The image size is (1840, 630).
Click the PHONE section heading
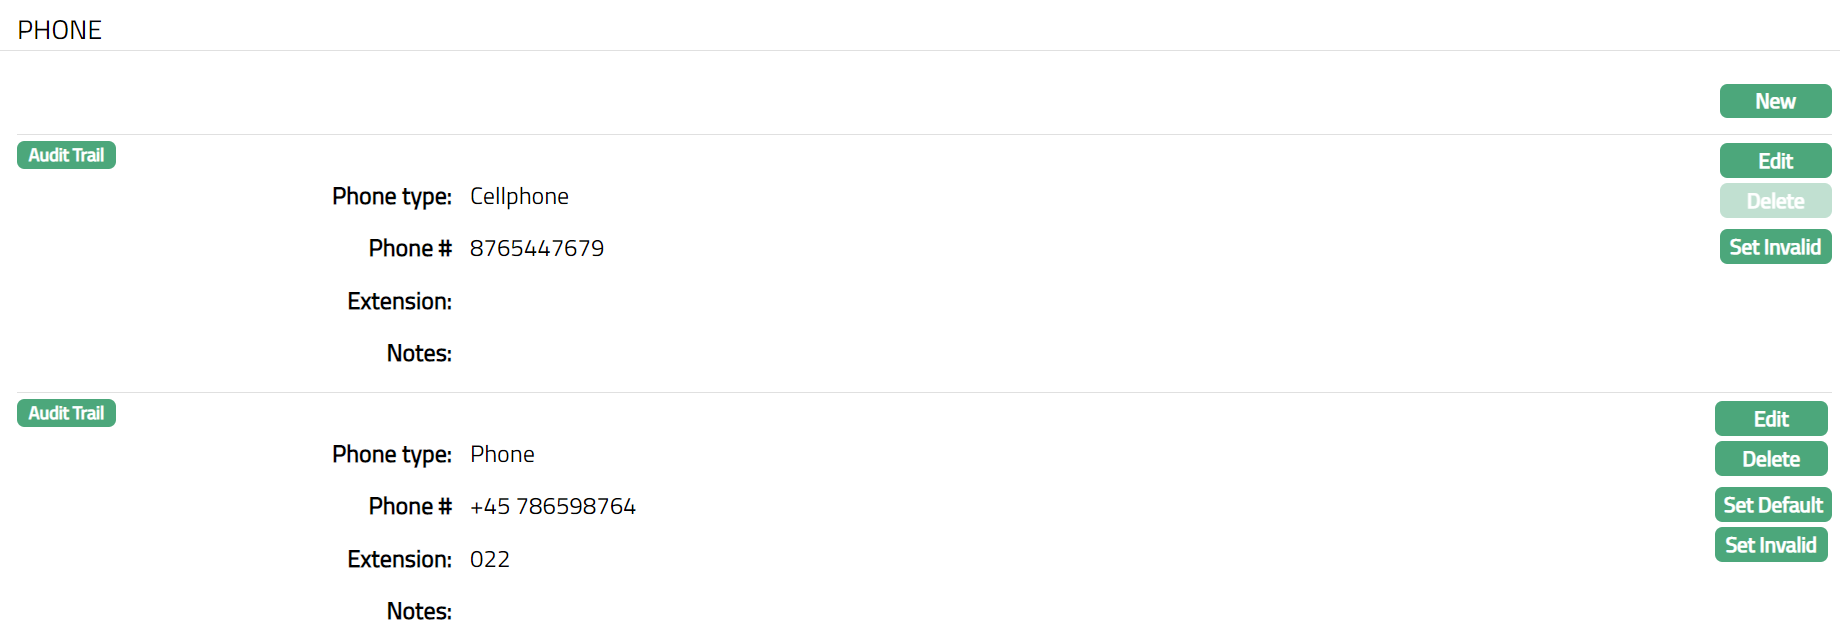coord(60,30)
